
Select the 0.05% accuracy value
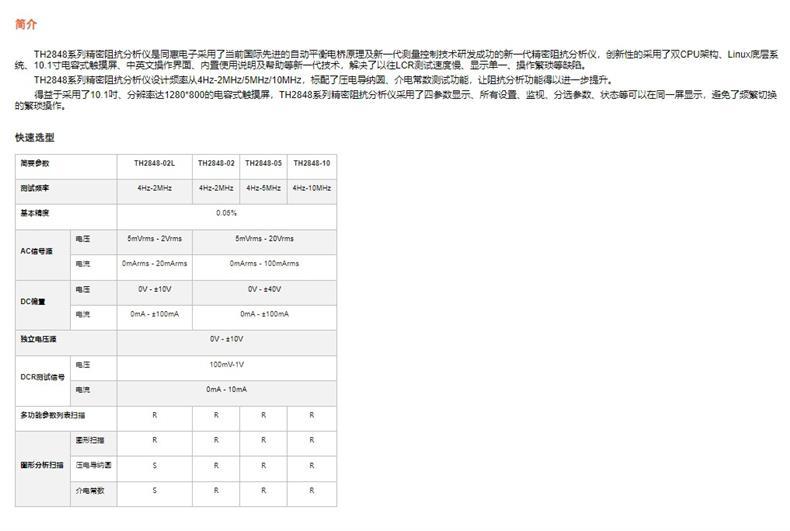click(227, 213)
